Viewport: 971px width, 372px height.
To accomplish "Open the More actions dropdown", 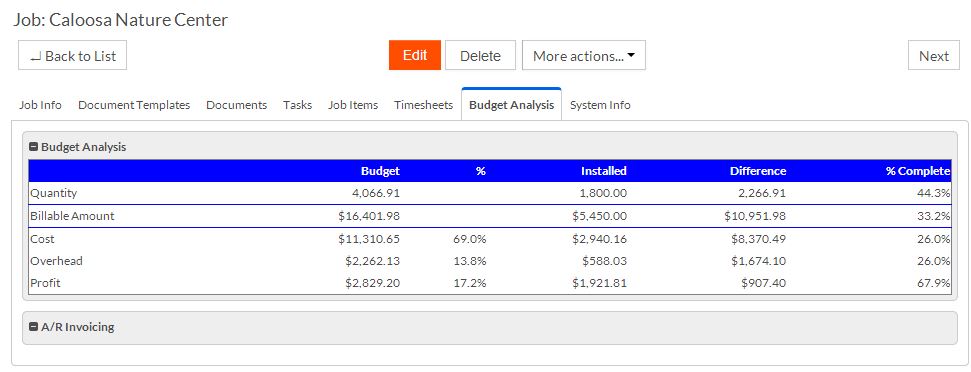I will (x=584, y=56).
